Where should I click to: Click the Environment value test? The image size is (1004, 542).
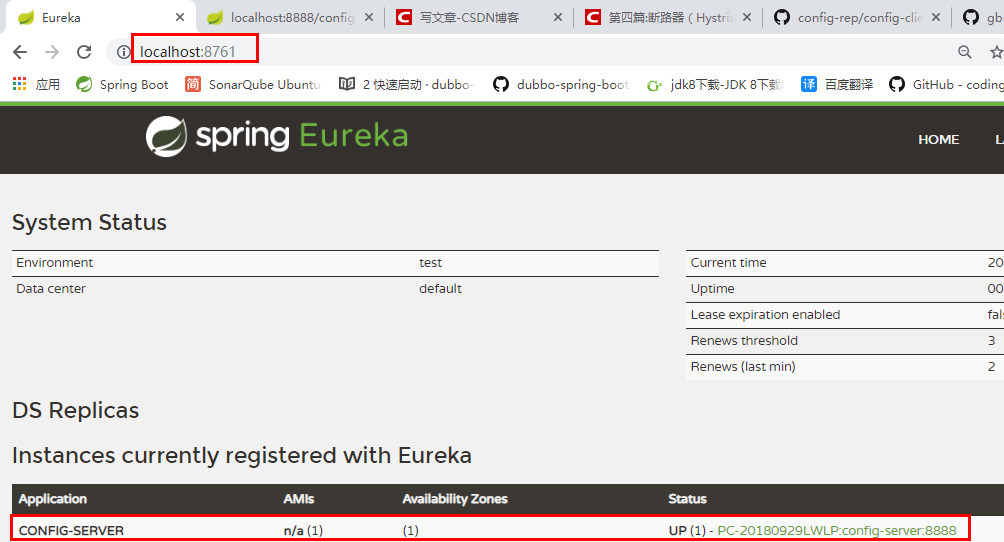(x=430, y=263)
